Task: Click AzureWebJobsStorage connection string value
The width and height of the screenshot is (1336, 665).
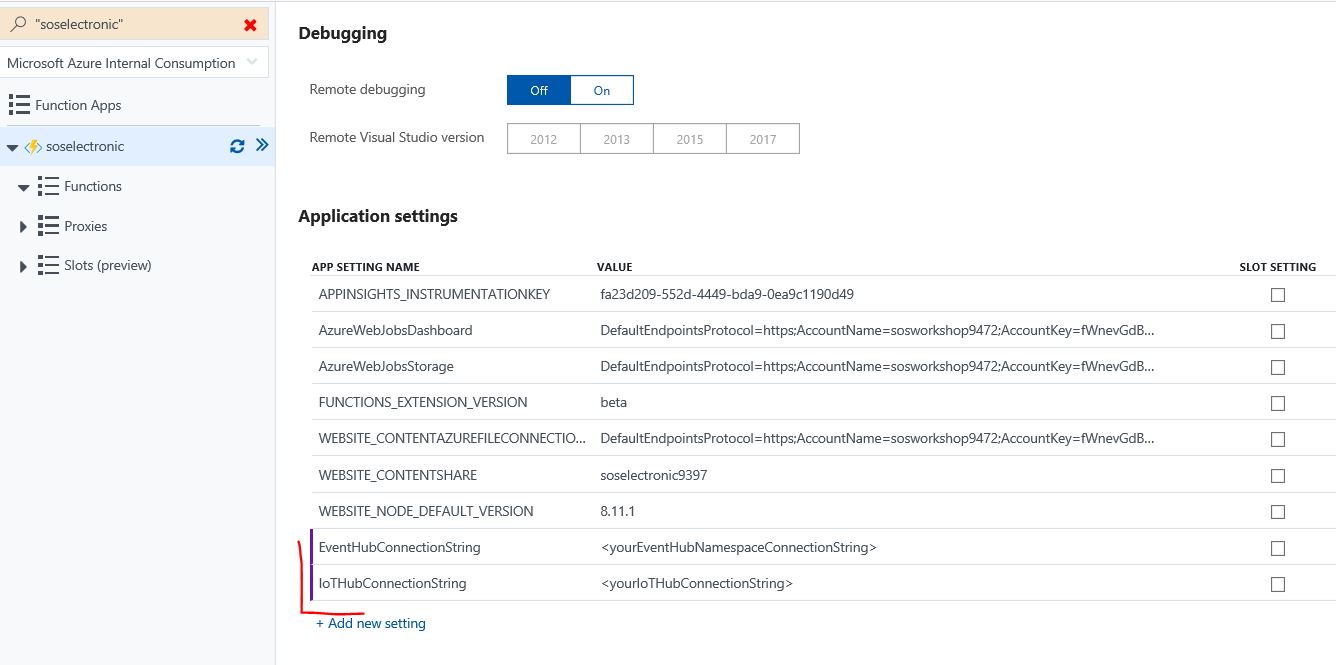Action: [879, 366]
